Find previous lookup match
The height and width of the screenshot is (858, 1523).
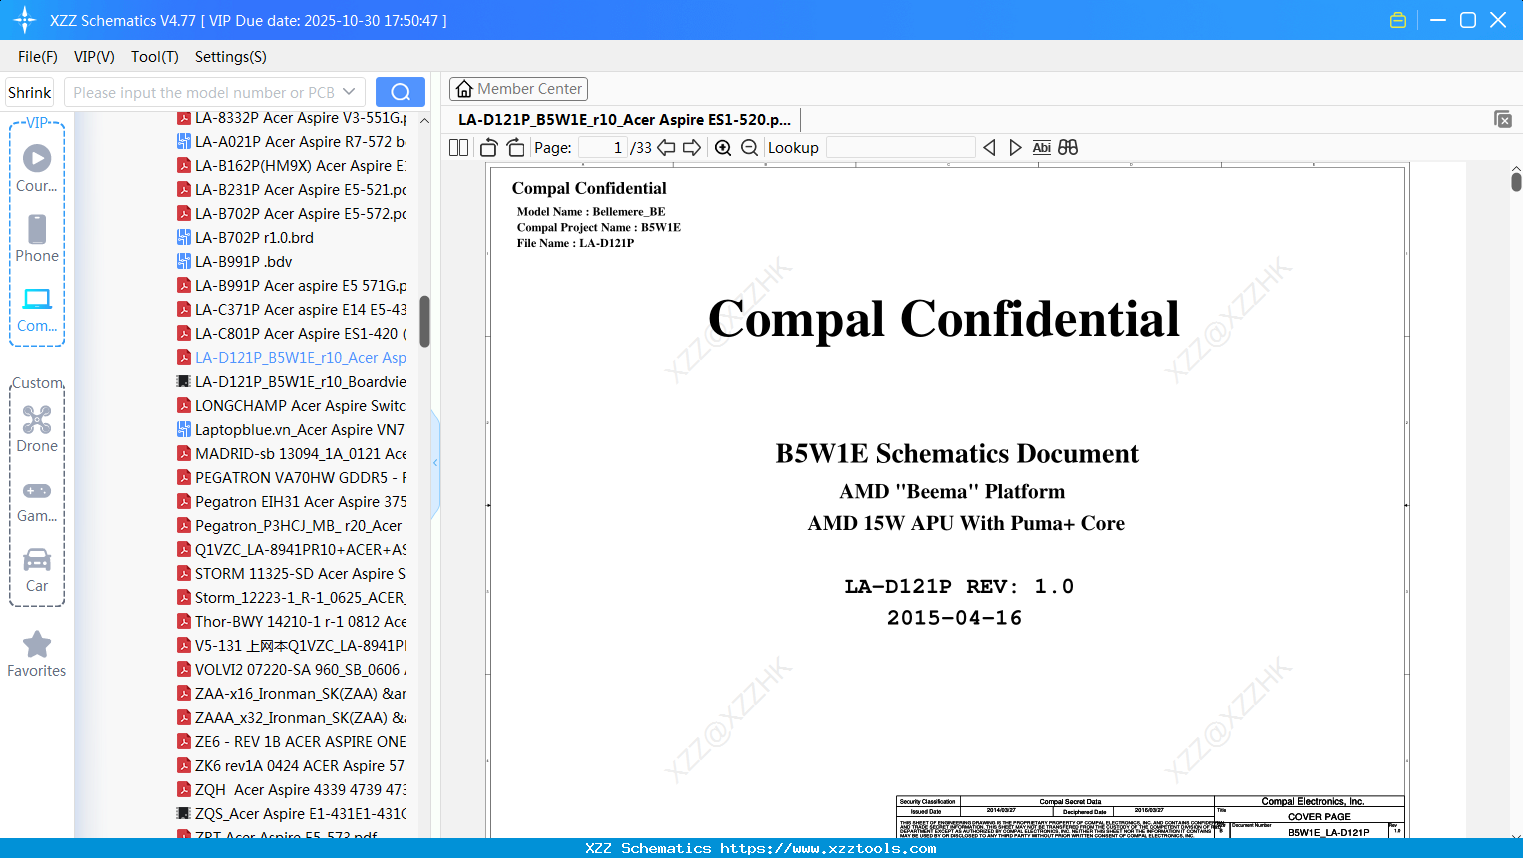point(989,148)
